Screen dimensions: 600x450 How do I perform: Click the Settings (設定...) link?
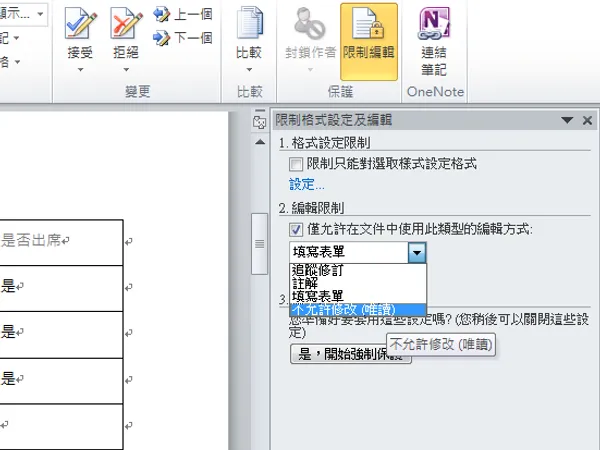307,185
